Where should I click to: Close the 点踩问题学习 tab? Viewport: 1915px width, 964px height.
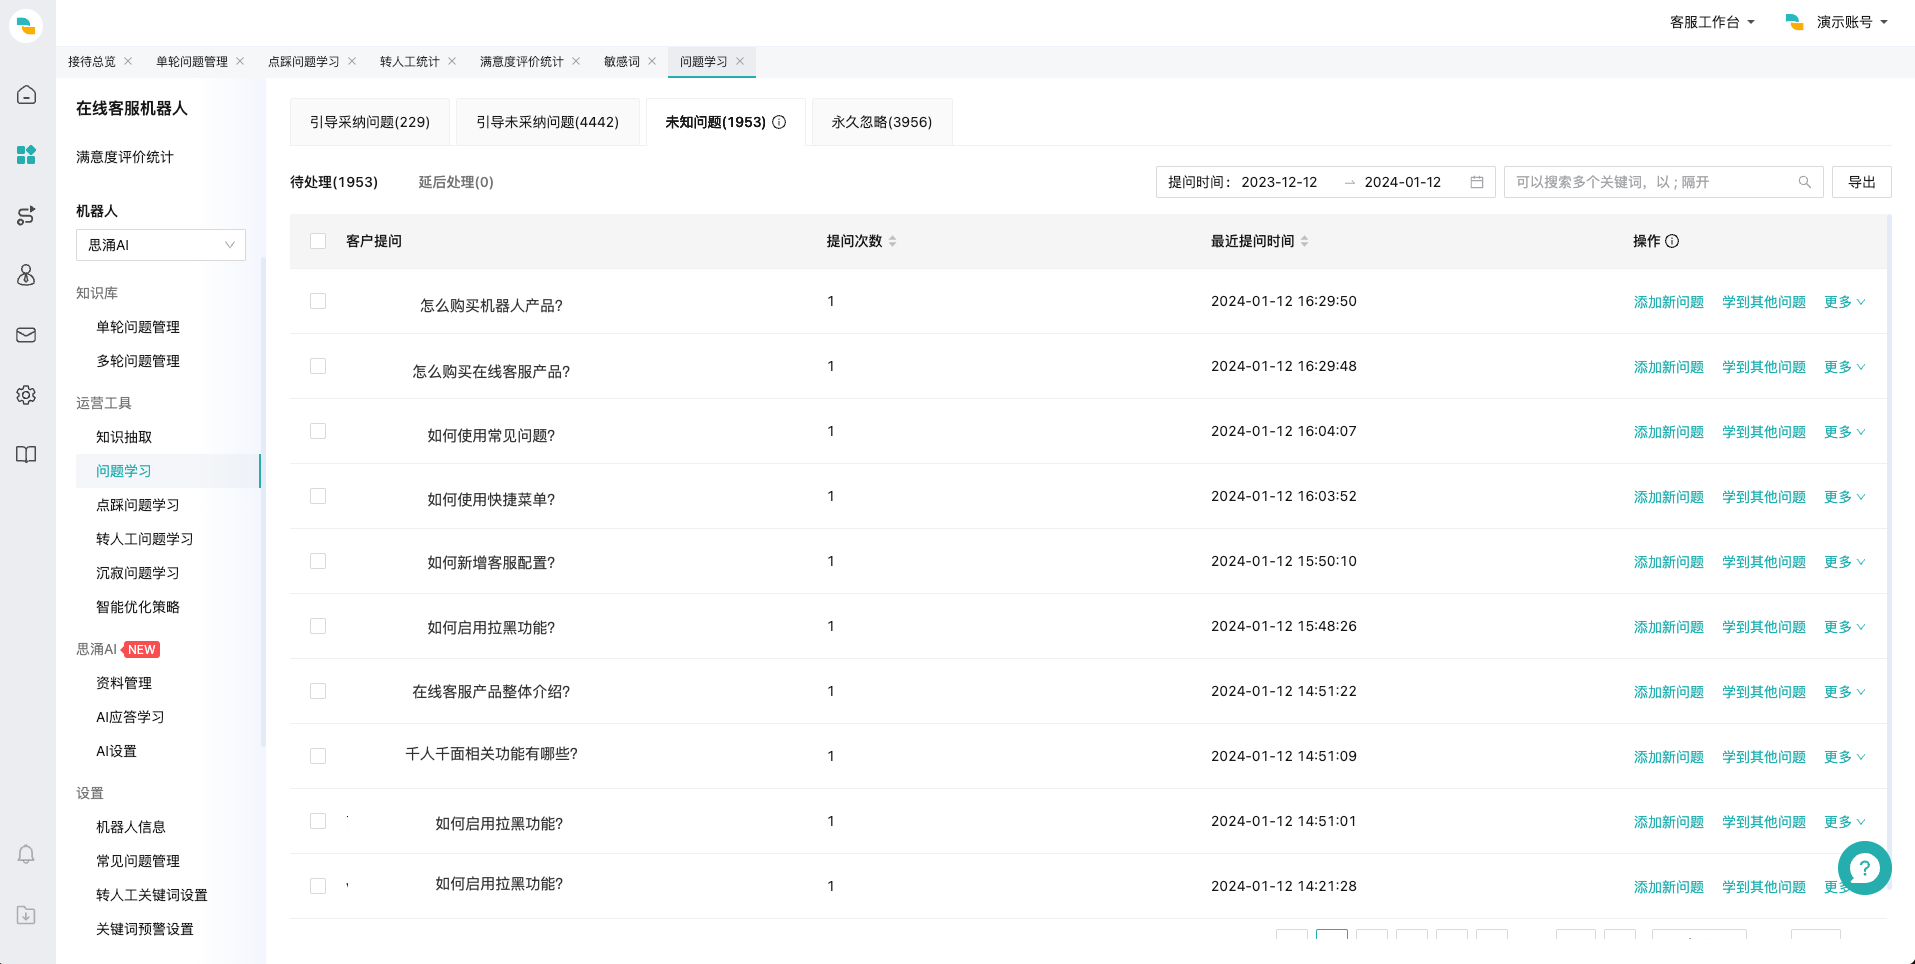[x=352, y=61]
